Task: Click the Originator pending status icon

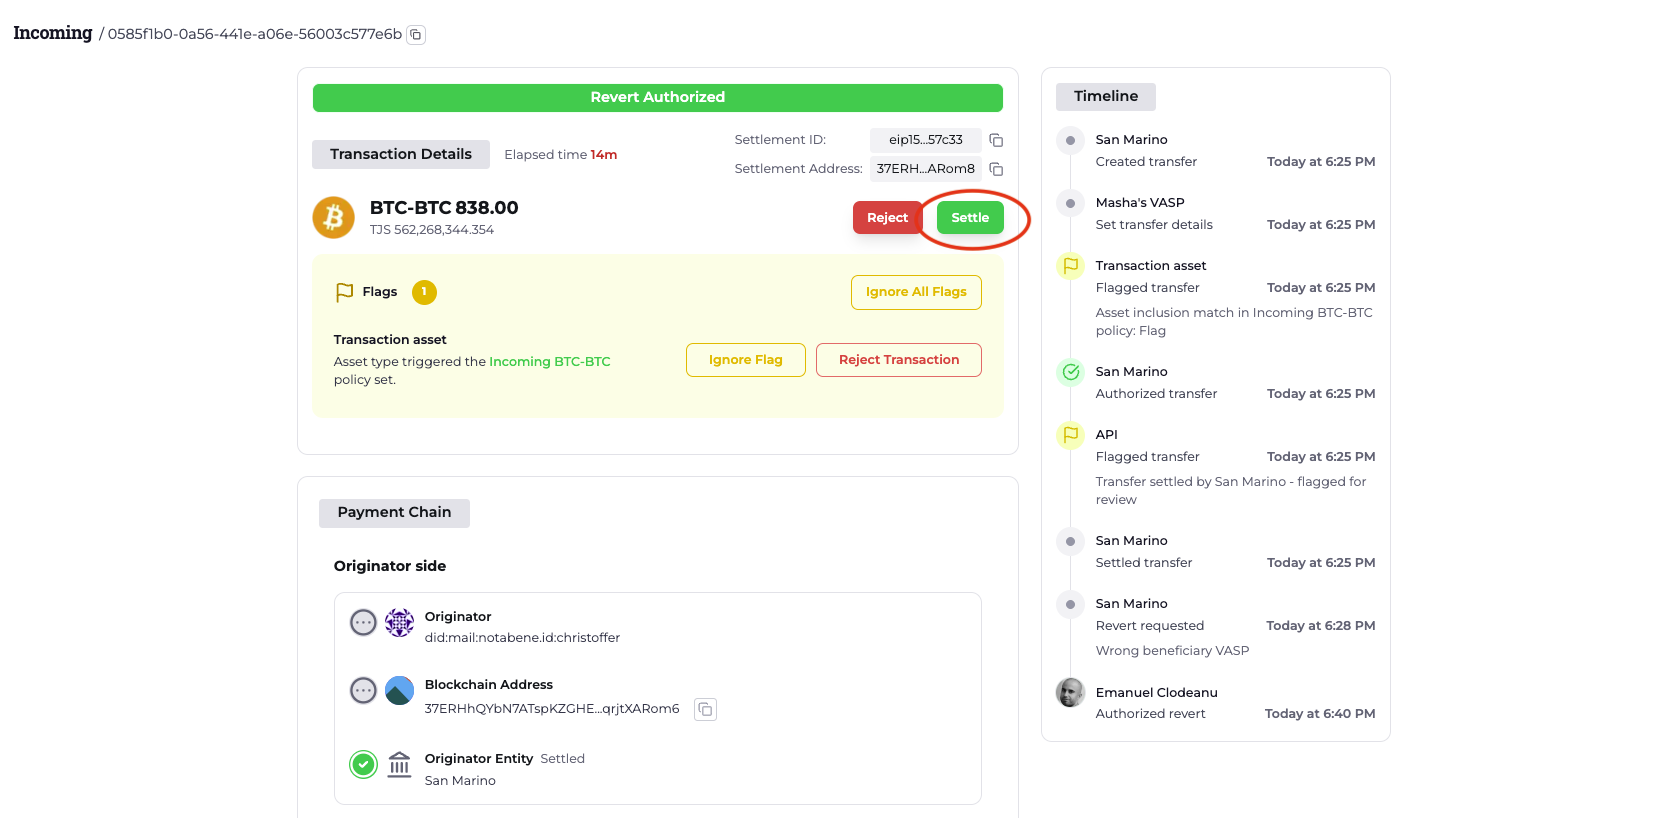Action: coord(363,622)
